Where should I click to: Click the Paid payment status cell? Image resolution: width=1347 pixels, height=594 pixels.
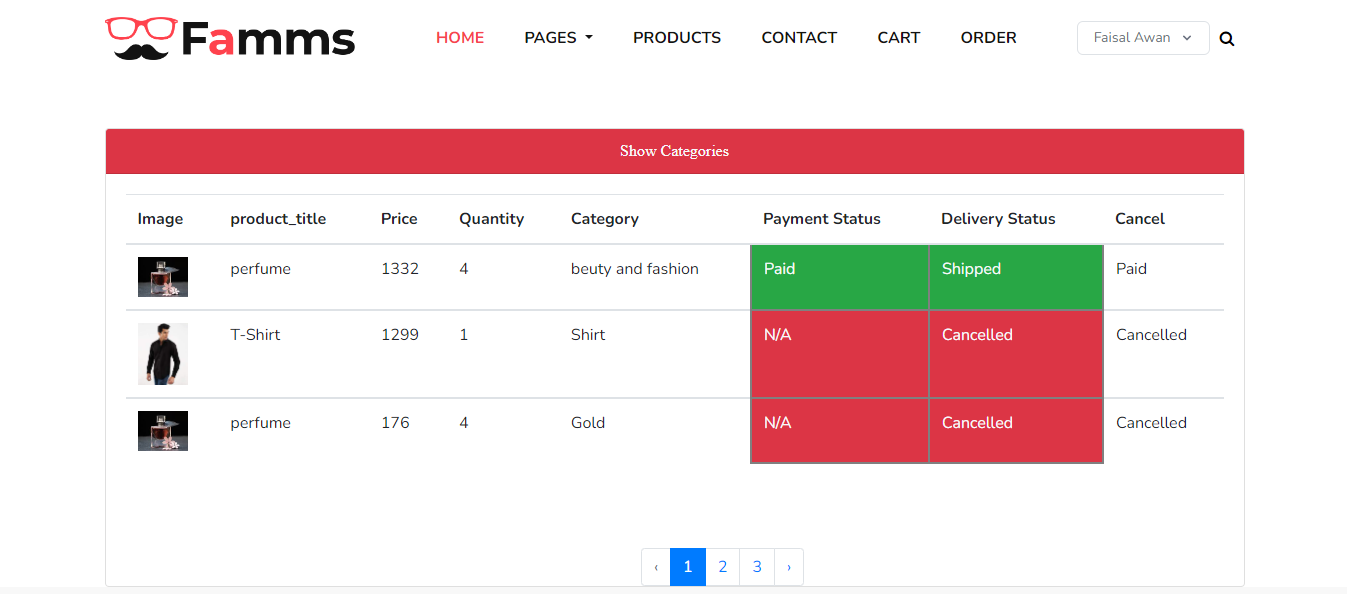(839, 277)
